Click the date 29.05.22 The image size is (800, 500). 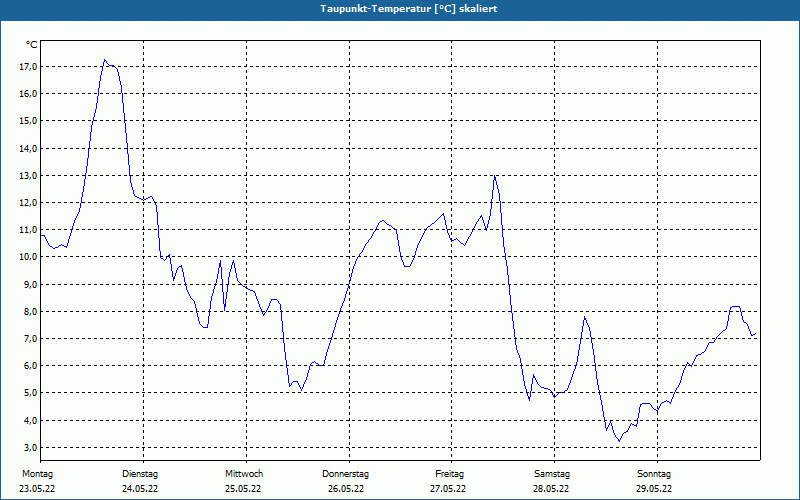[654, 489]
